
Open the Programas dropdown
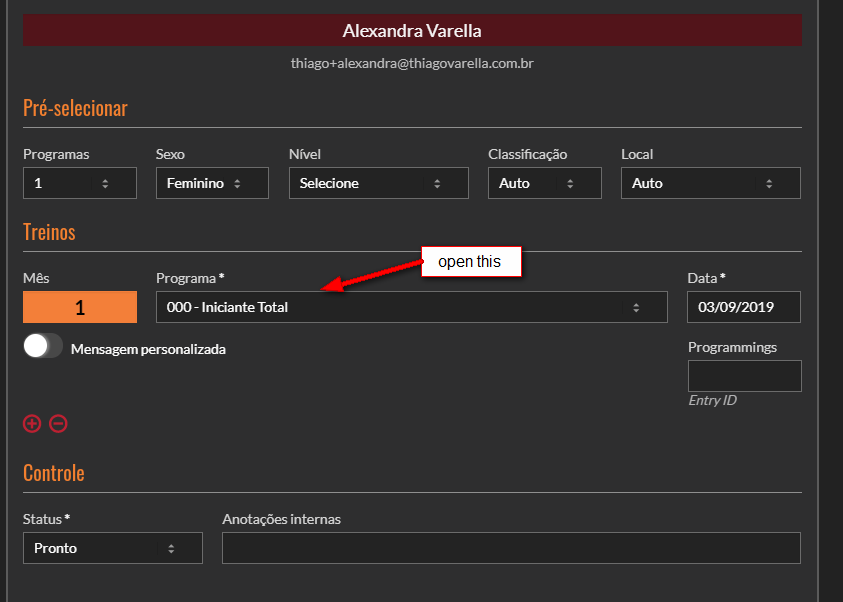(x=79, y=183)
